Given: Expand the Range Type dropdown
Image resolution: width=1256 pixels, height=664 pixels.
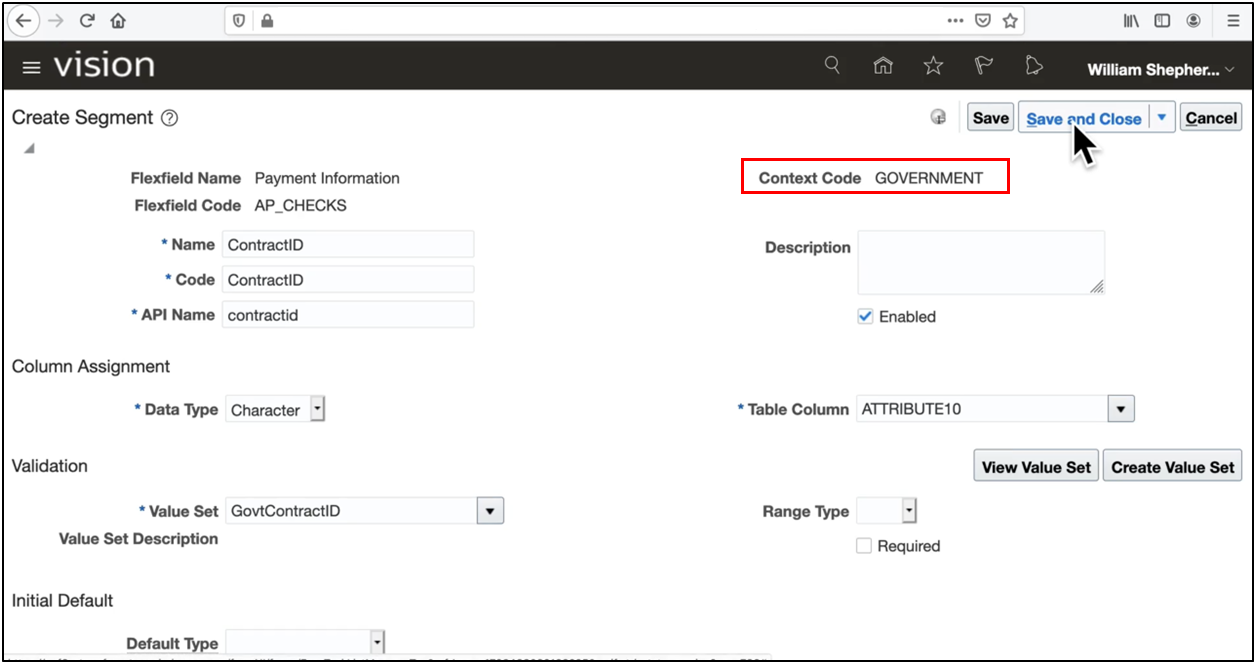Looking at the screenshot, I should 908,511.
